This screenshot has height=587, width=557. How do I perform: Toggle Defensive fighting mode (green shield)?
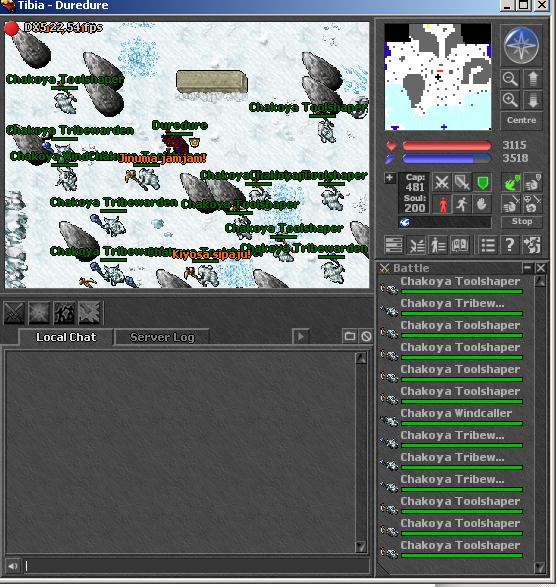(x=483, y=183)
